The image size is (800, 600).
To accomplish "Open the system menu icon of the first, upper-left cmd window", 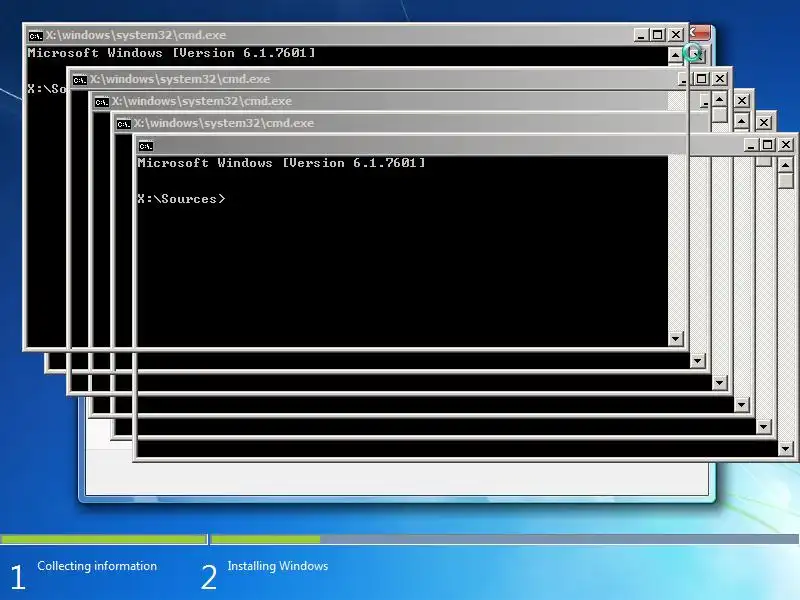I will [35, 36].
